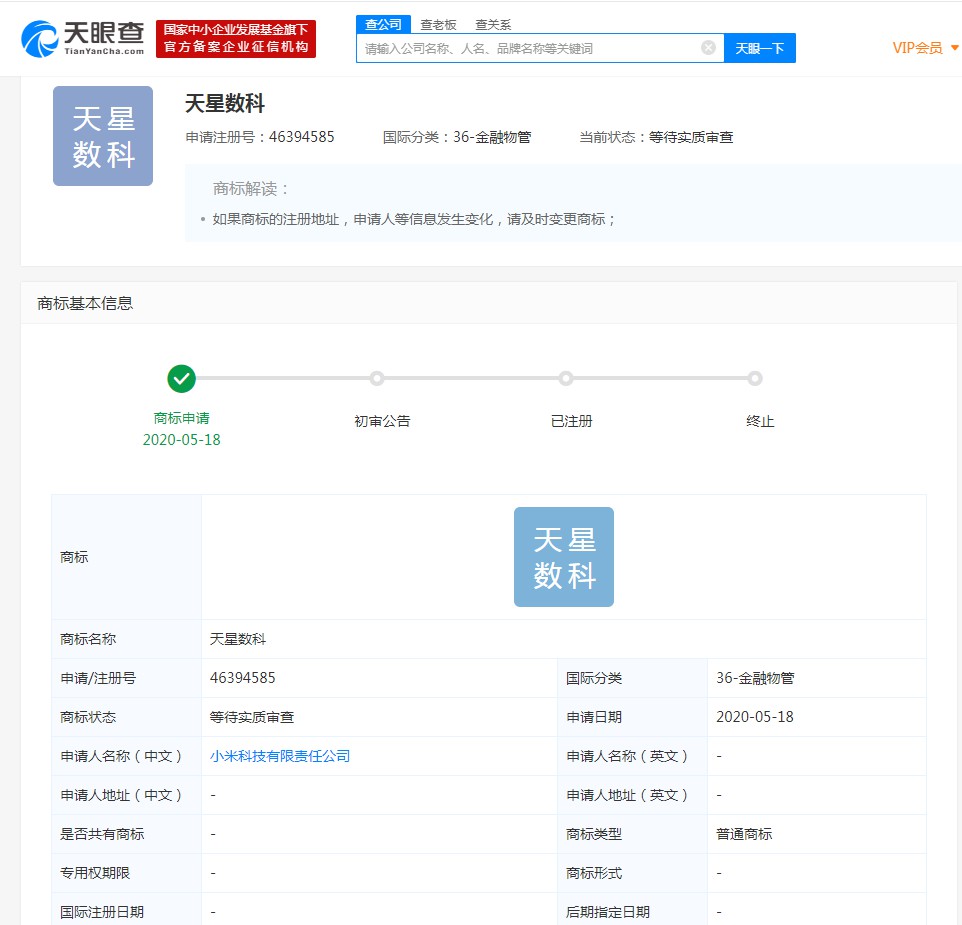This screenshot has height=925, width=962.
Task: Click the 商标名称 value 天星数科
Action: [x=238, y=639]
